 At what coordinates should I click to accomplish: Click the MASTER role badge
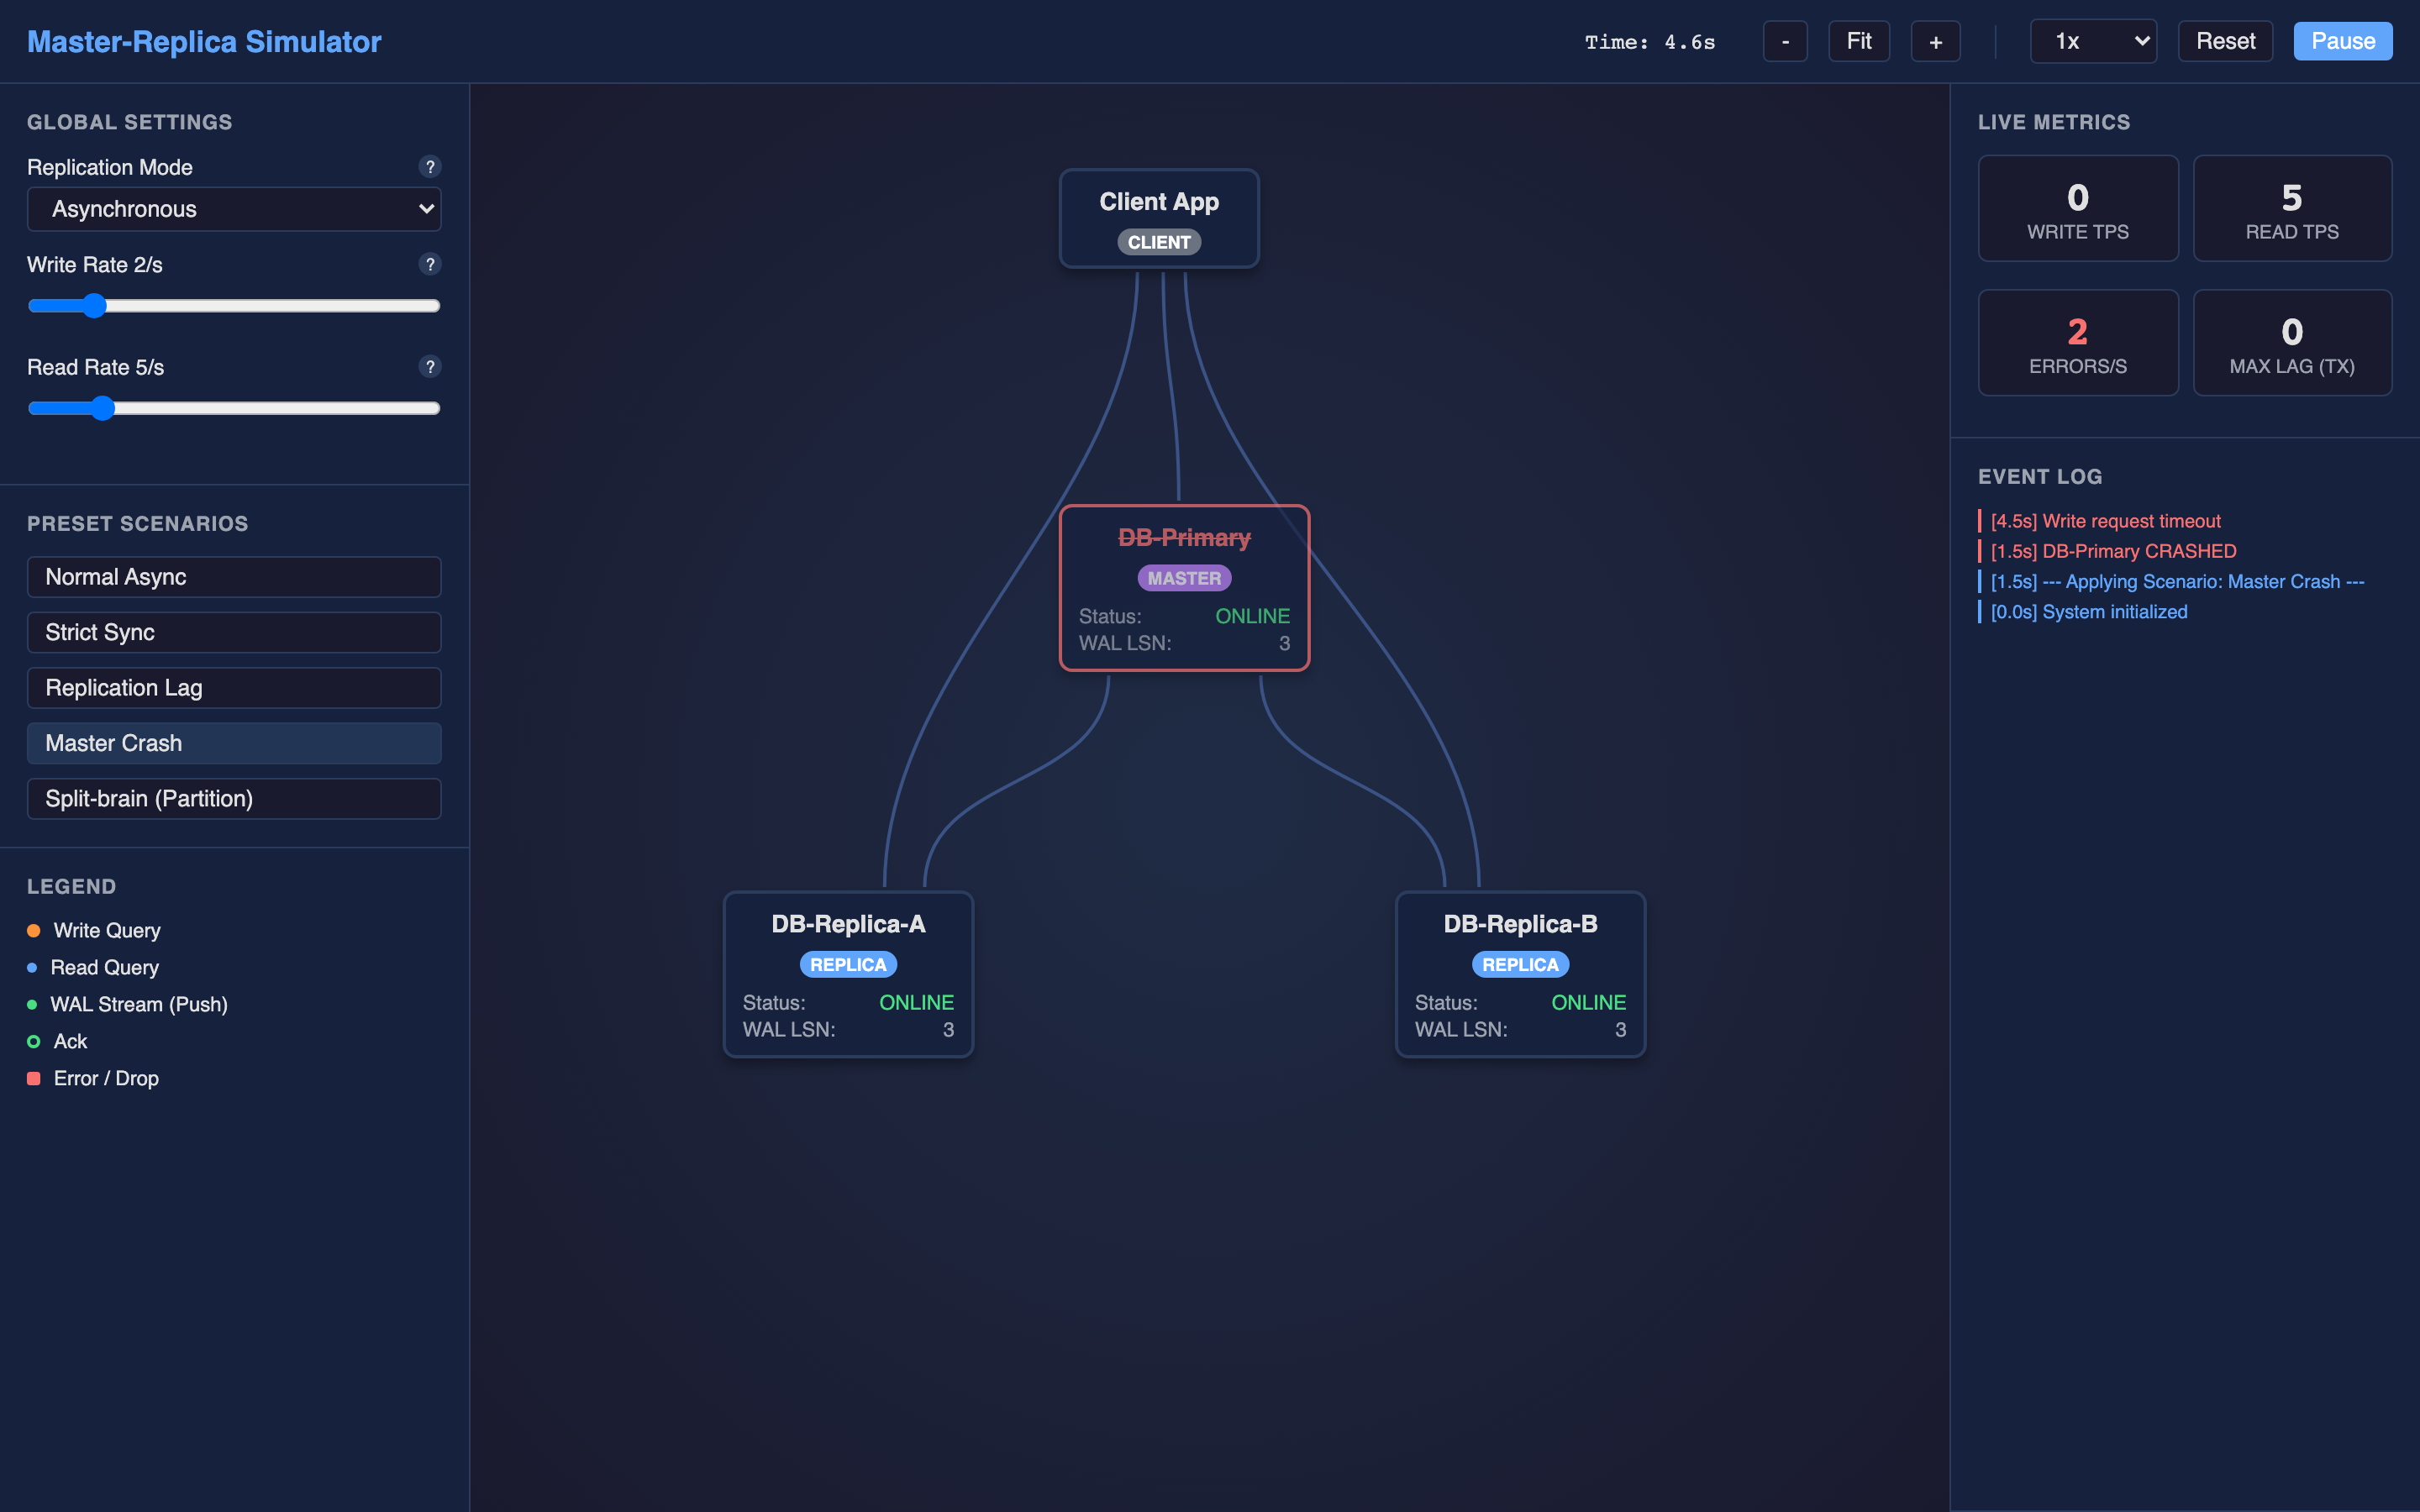pyautogui.click(x=1184, y=578)
